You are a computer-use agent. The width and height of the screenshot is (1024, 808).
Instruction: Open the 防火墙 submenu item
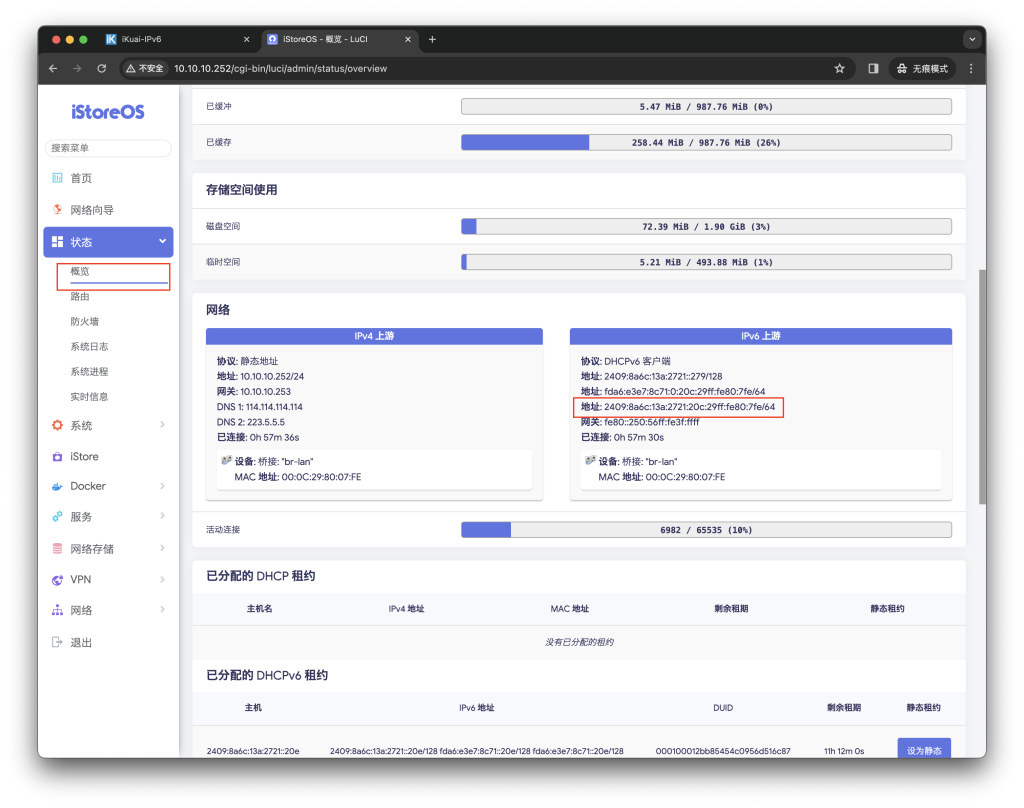[85, 321]
